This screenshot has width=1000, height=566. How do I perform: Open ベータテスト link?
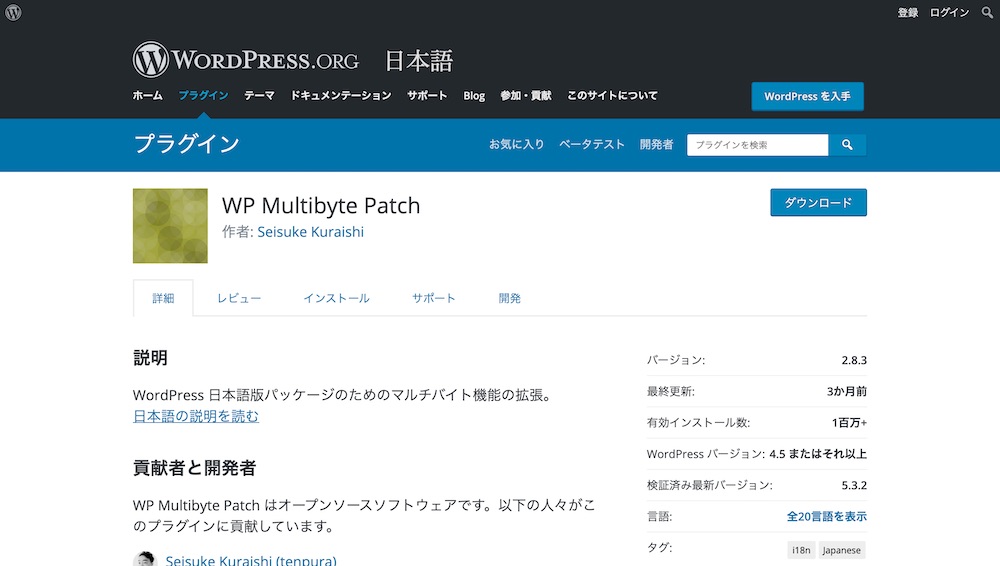point(591,144)
